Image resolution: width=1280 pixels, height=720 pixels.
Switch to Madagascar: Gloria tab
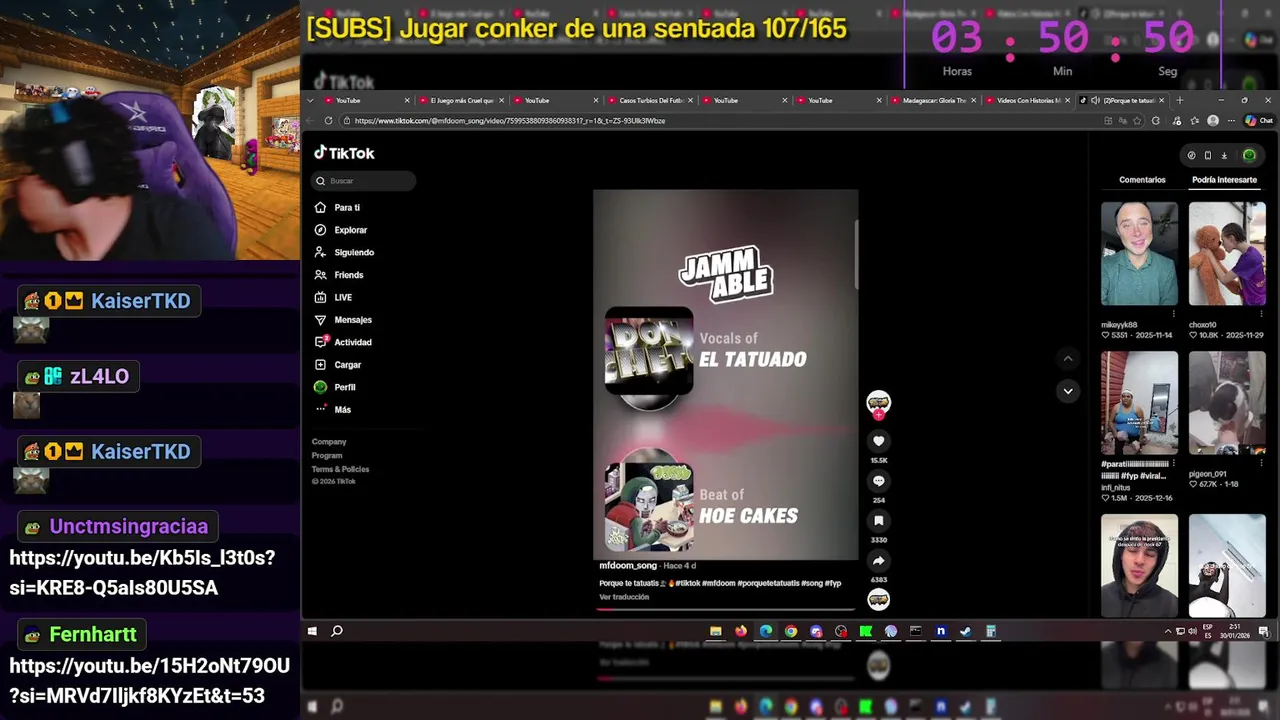(x=934, y=100)
